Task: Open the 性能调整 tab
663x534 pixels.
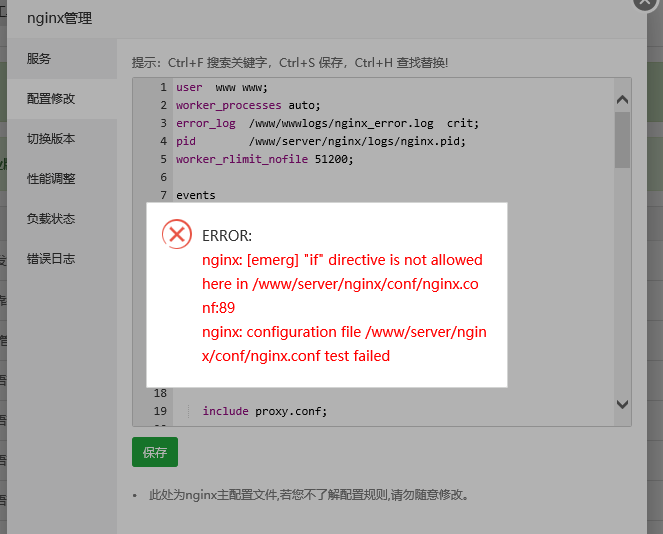Action: tap(62, 178)
